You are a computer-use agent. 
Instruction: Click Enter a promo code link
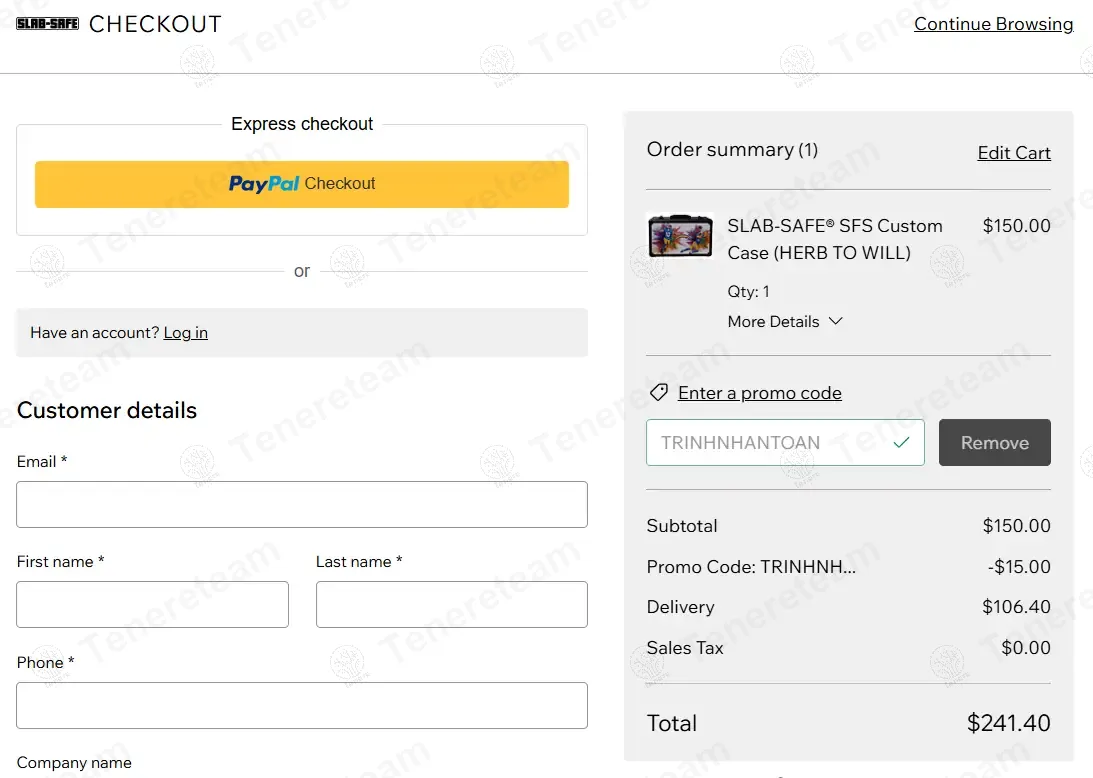(x=759, y=393)
